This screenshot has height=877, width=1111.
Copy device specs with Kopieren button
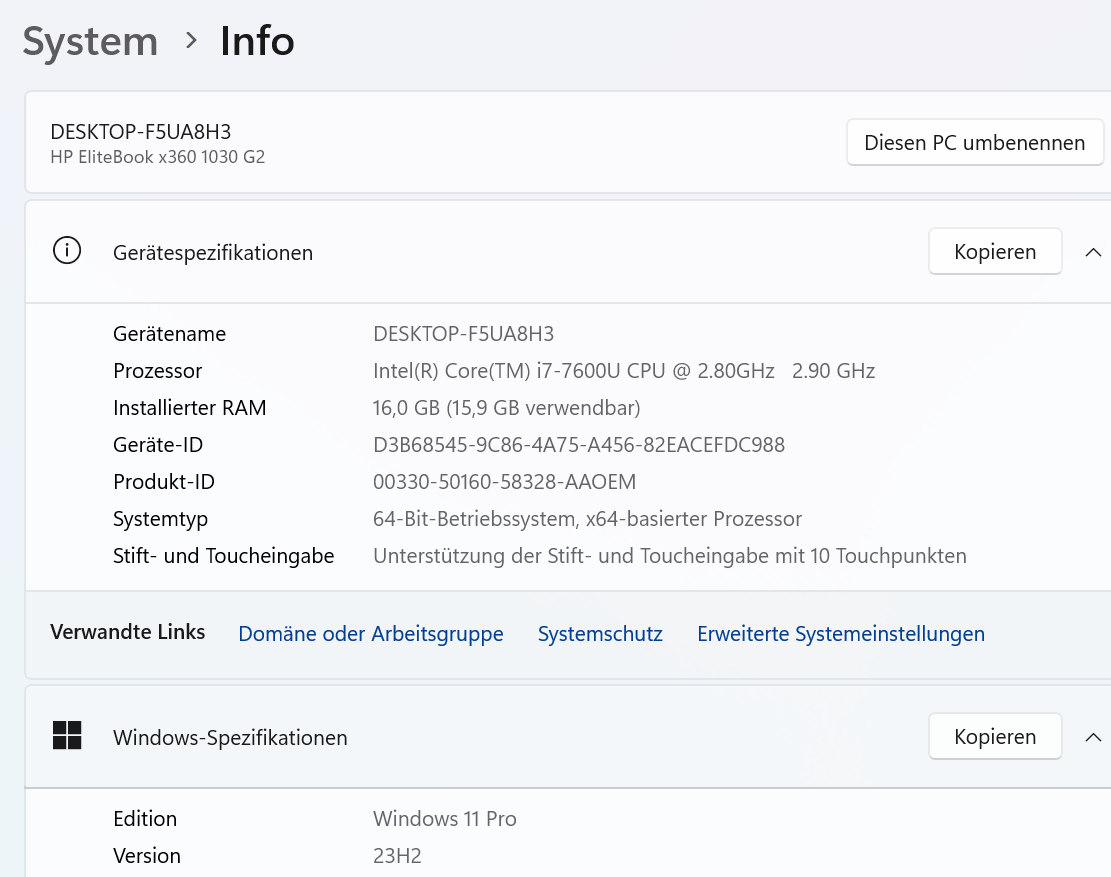995,251
